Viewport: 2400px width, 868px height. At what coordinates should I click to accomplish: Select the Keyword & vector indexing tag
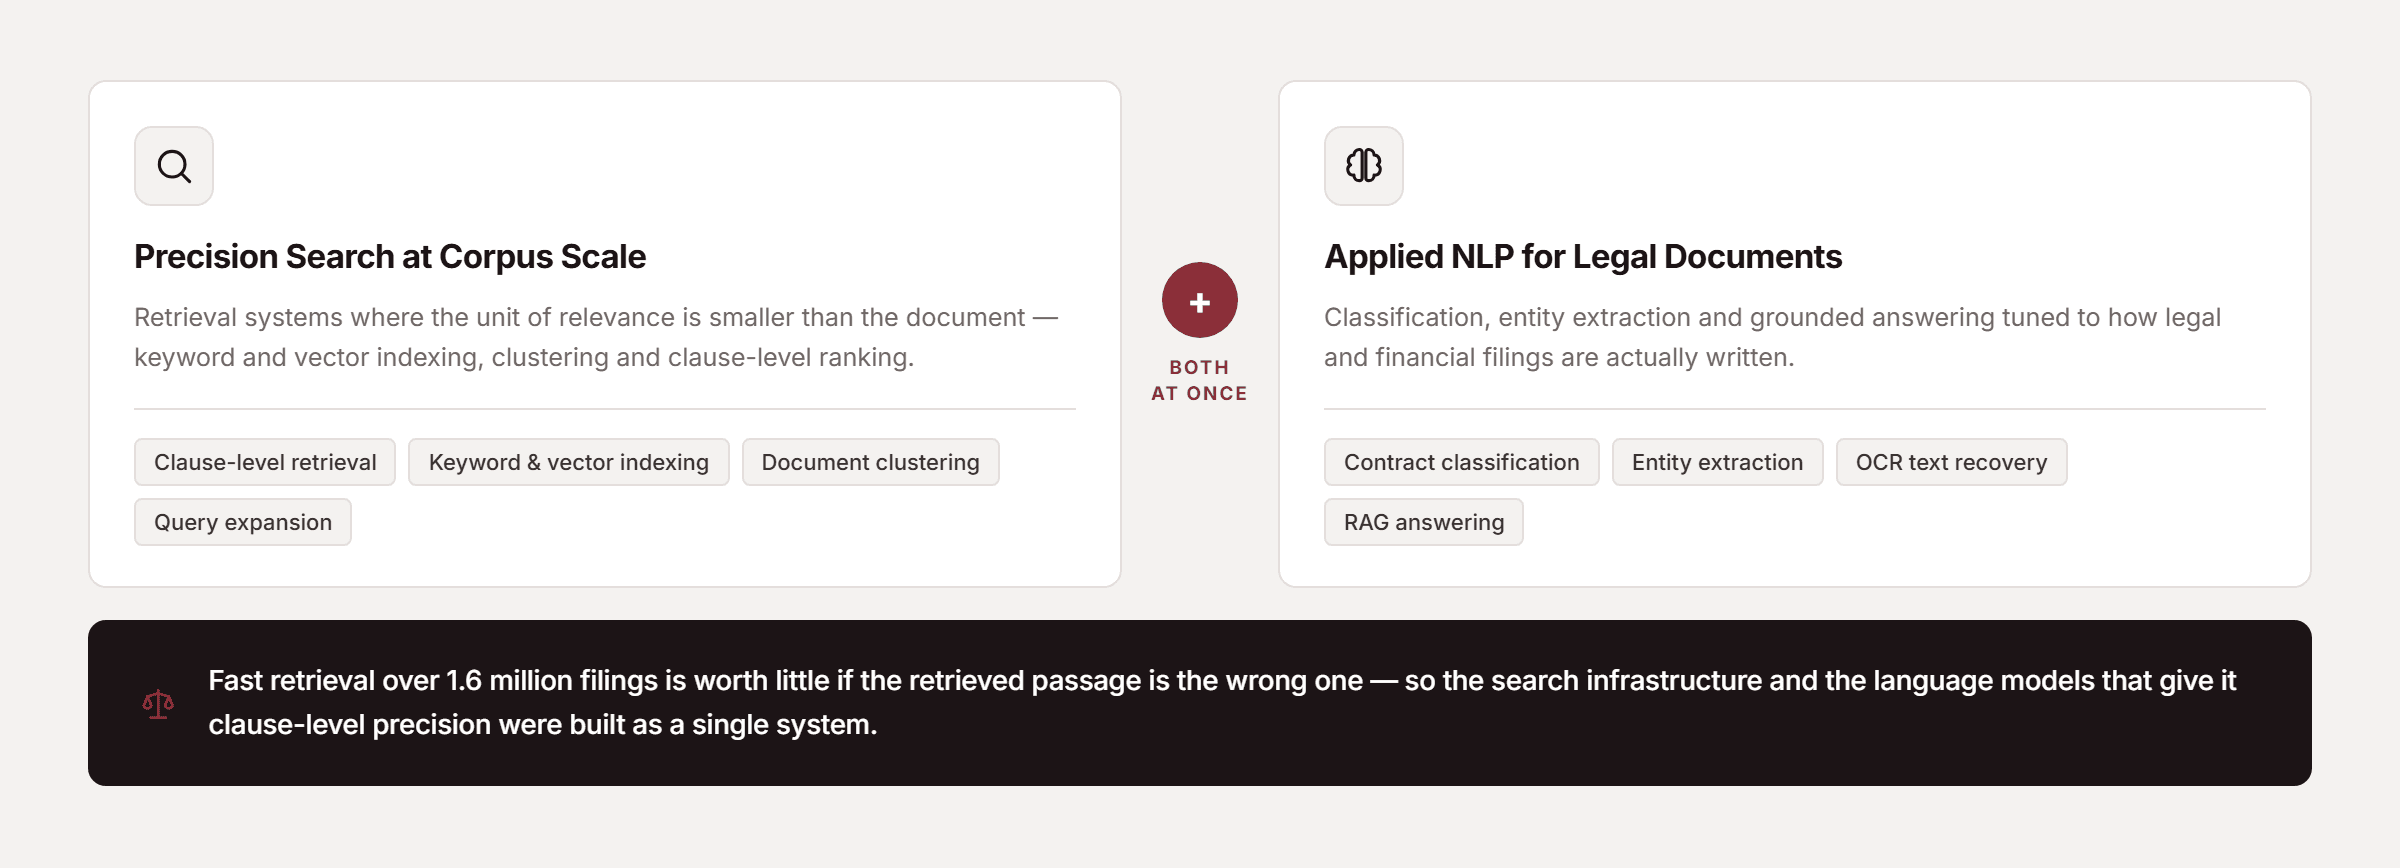coord(569,462)
